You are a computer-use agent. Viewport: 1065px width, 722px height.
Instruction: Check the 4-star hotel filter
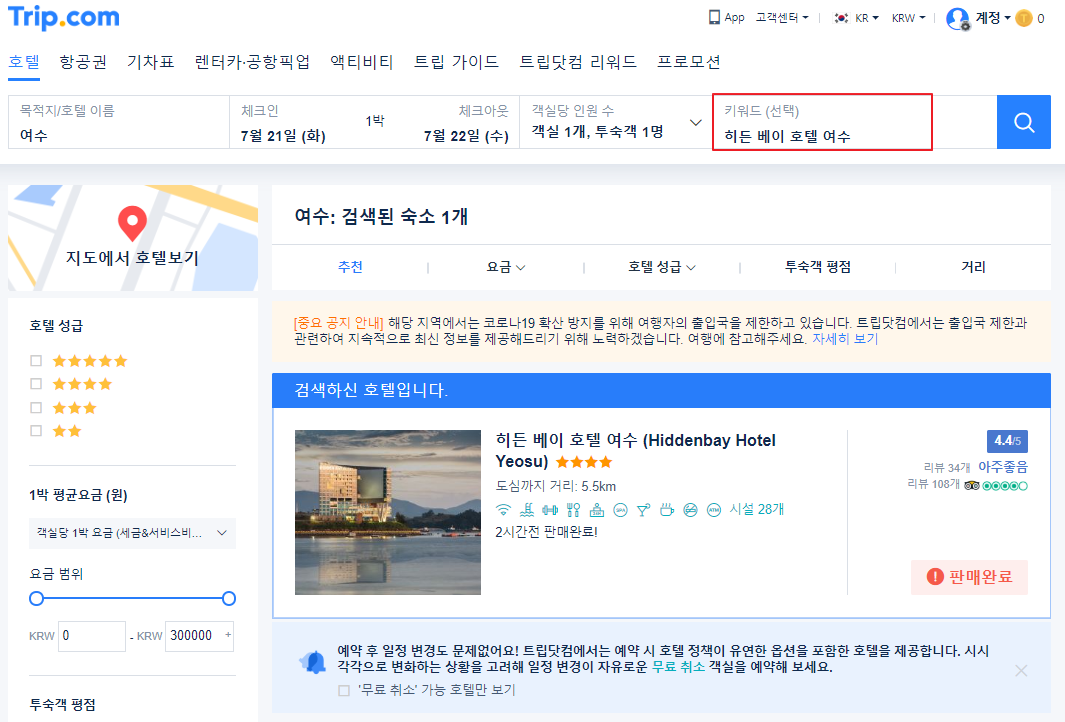[36, 384]
